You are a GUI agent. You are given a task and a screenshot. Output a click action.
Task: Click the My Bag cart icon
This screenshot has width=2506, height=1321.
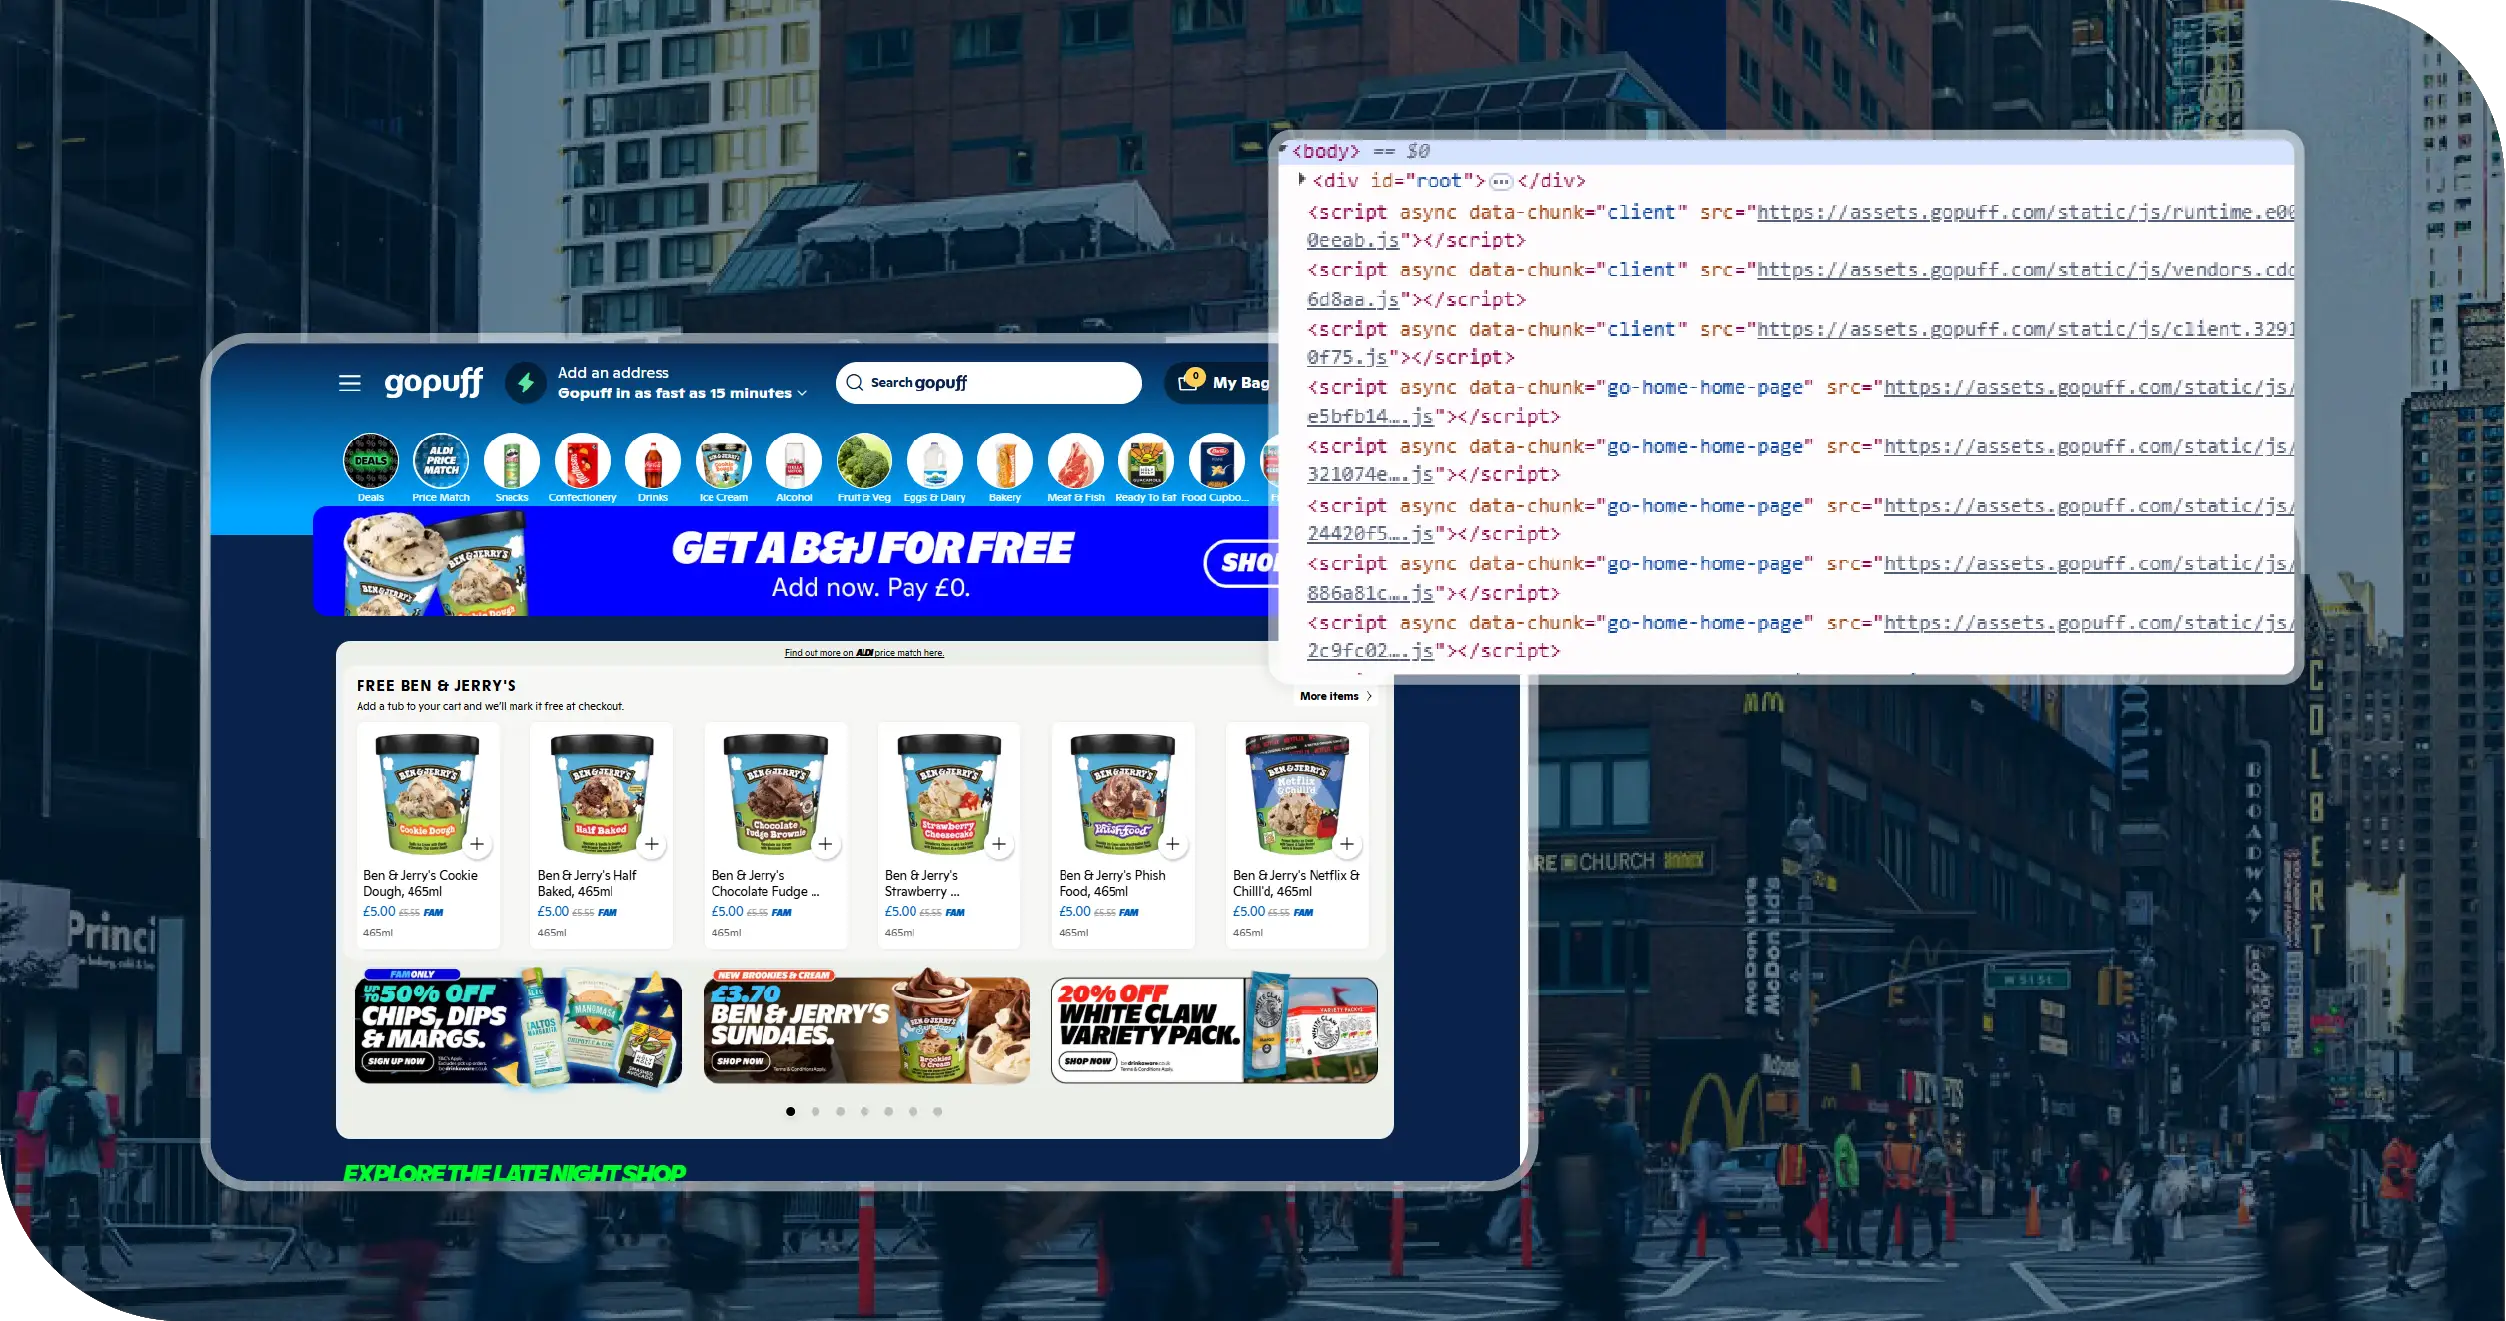click(x=1188, y=382)
